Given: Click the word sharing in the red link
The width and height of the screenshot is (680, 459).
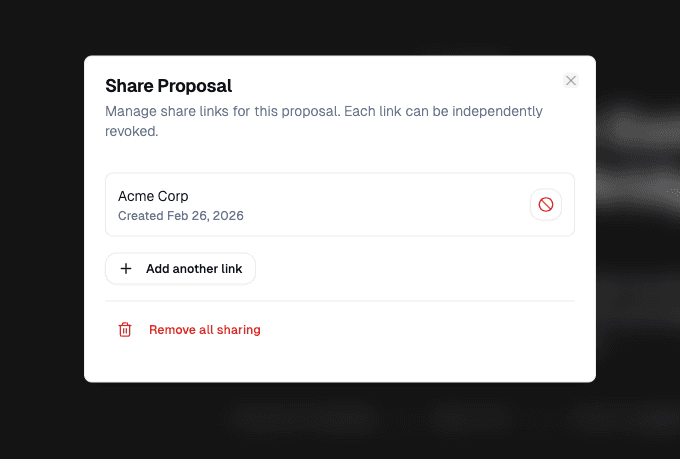Looking at the screenshot, I should 237,329.
